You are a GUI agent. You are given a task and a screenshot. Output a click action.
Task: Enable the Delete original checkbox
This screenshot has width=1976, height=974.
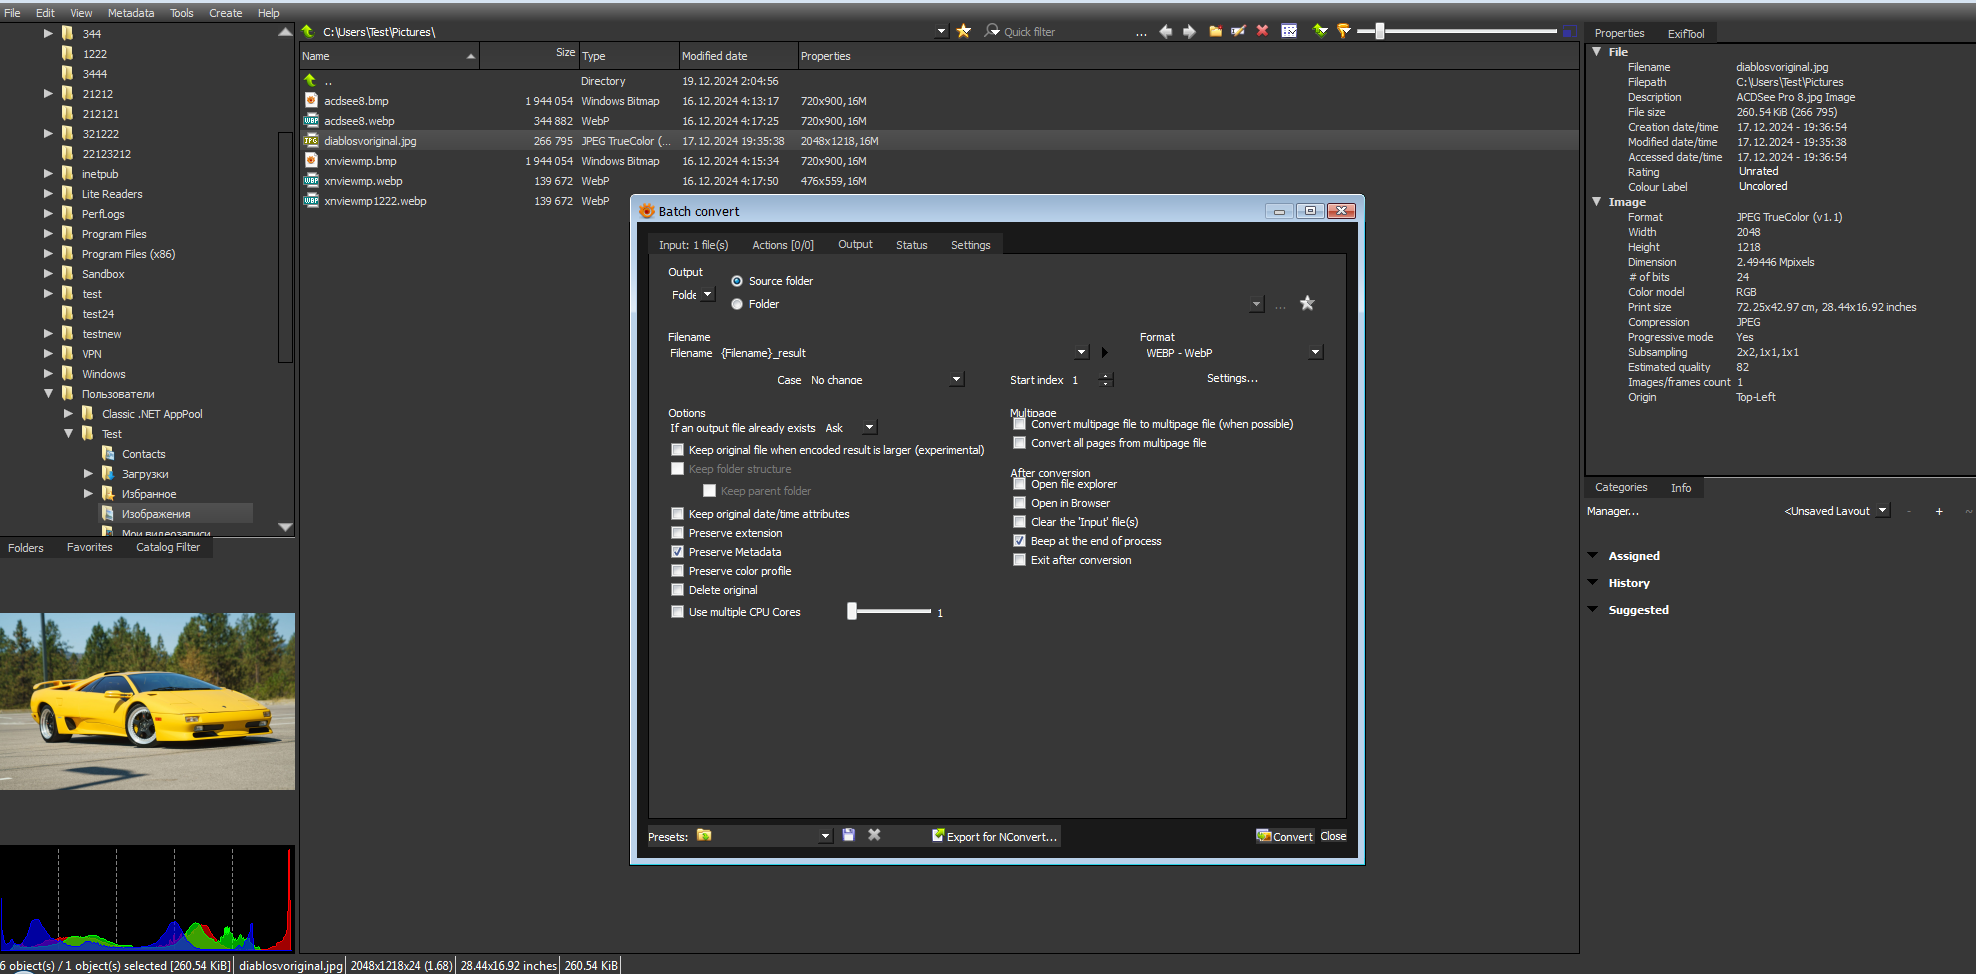677,590
